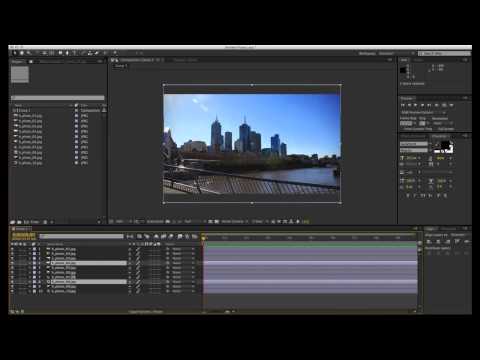
Task: Select the Puppet Pin tool
Action: 115,53
